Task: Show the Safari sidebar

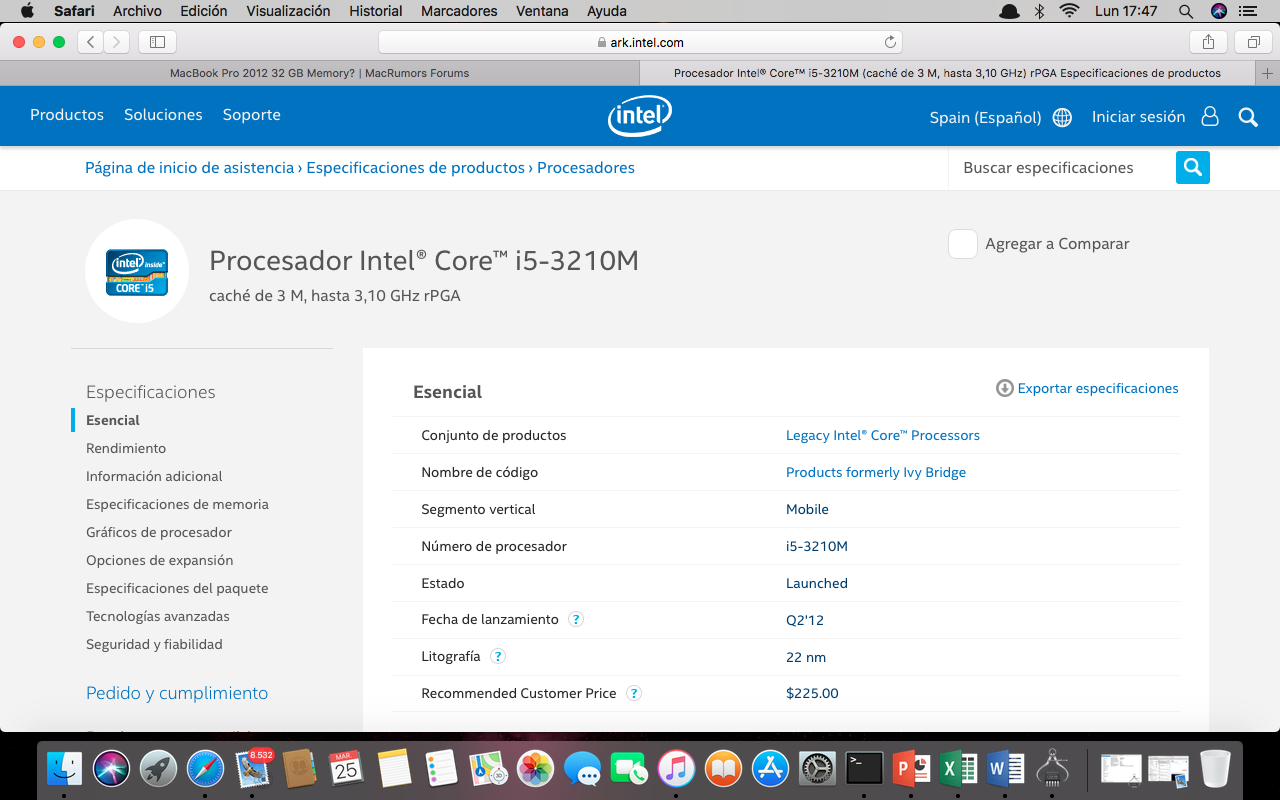Action: click(x=157, y=42)
